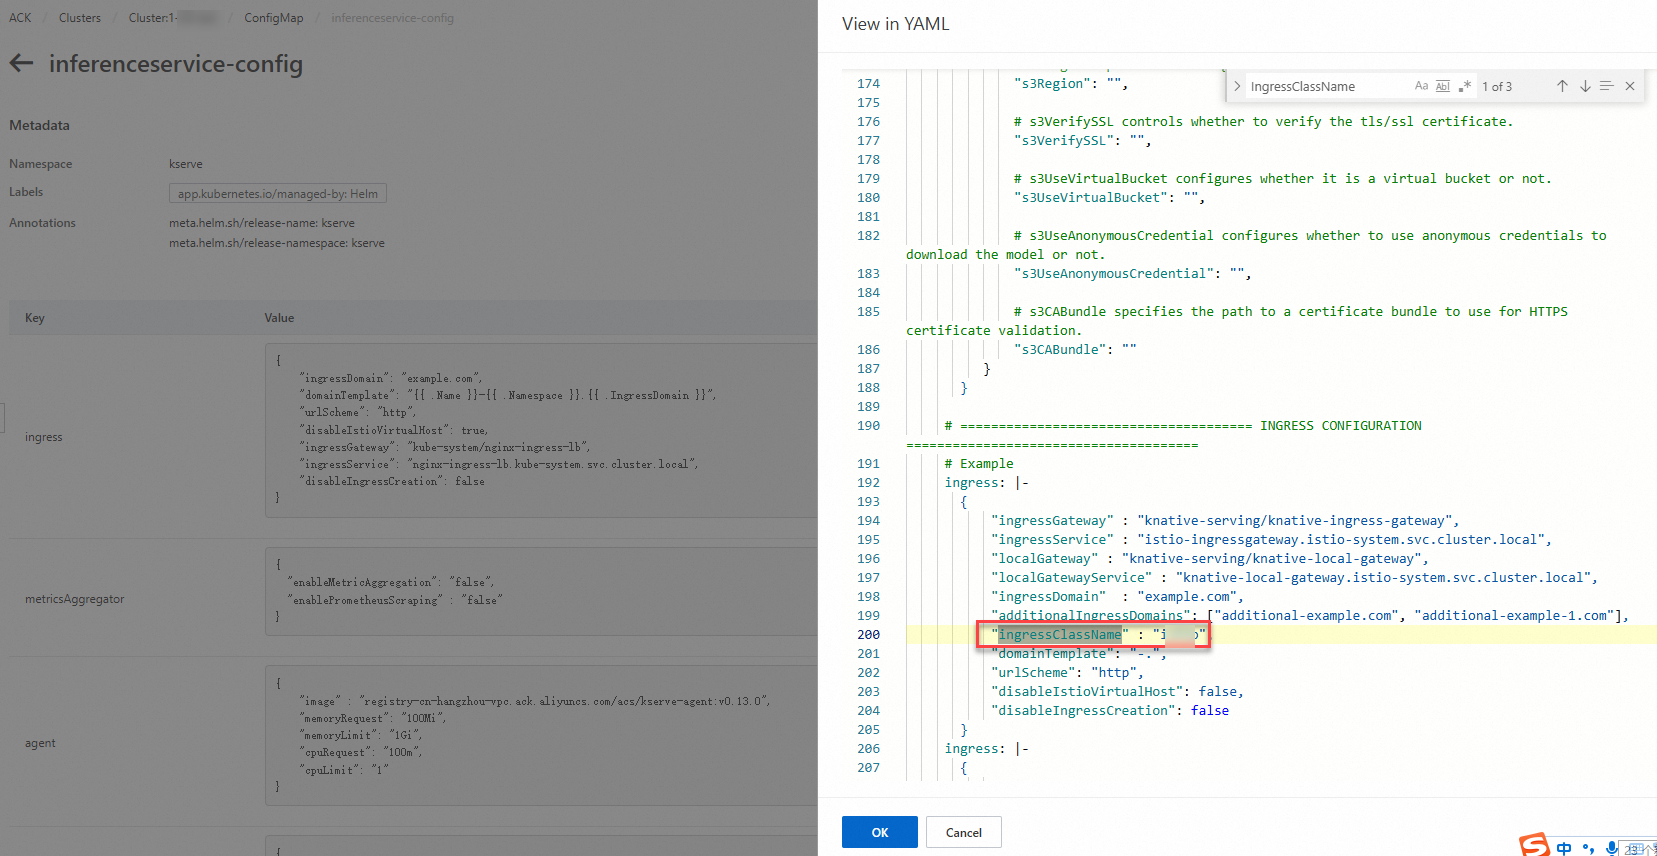Viewport: 1657px width, 856px height.
Task: Click "disableIstioVirtualHost" on line 203
Action: click(1087, 692)
